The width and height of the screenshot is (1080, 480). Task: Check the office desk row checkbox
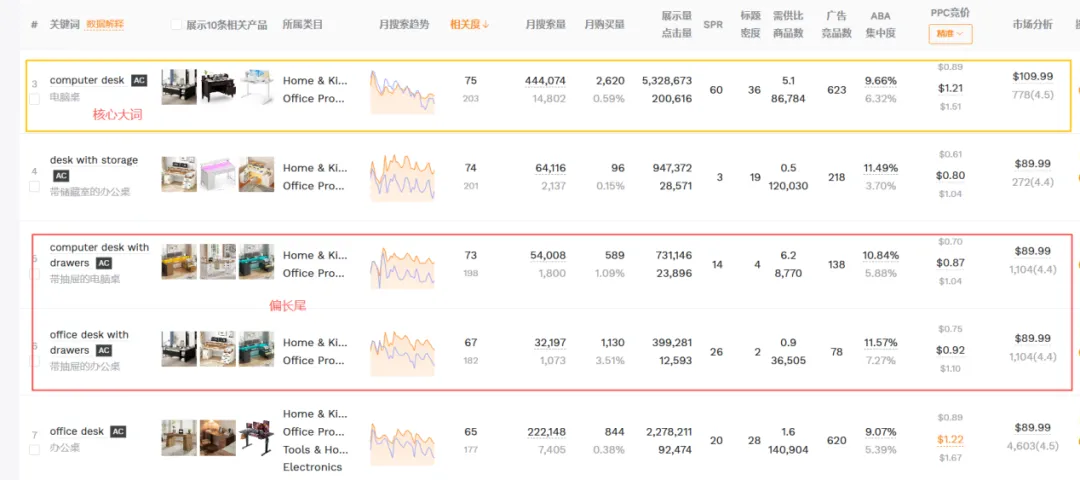(x=34, y=450)
